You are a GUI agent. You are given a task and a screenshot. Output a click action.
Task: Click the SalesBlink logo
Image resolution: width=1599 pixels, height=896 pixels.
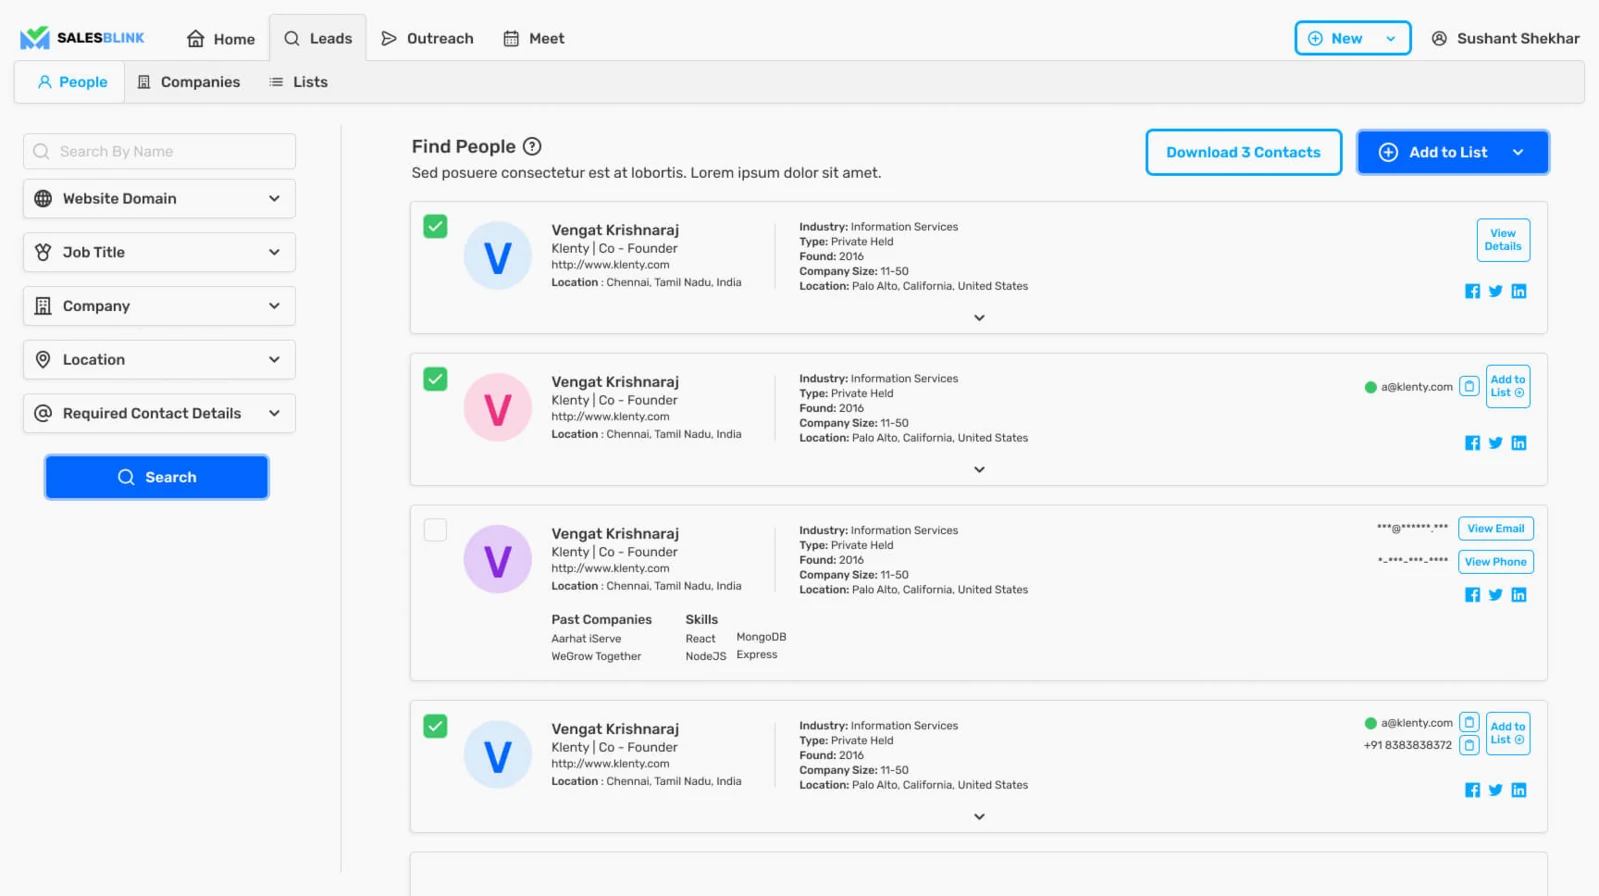(82, 38)
